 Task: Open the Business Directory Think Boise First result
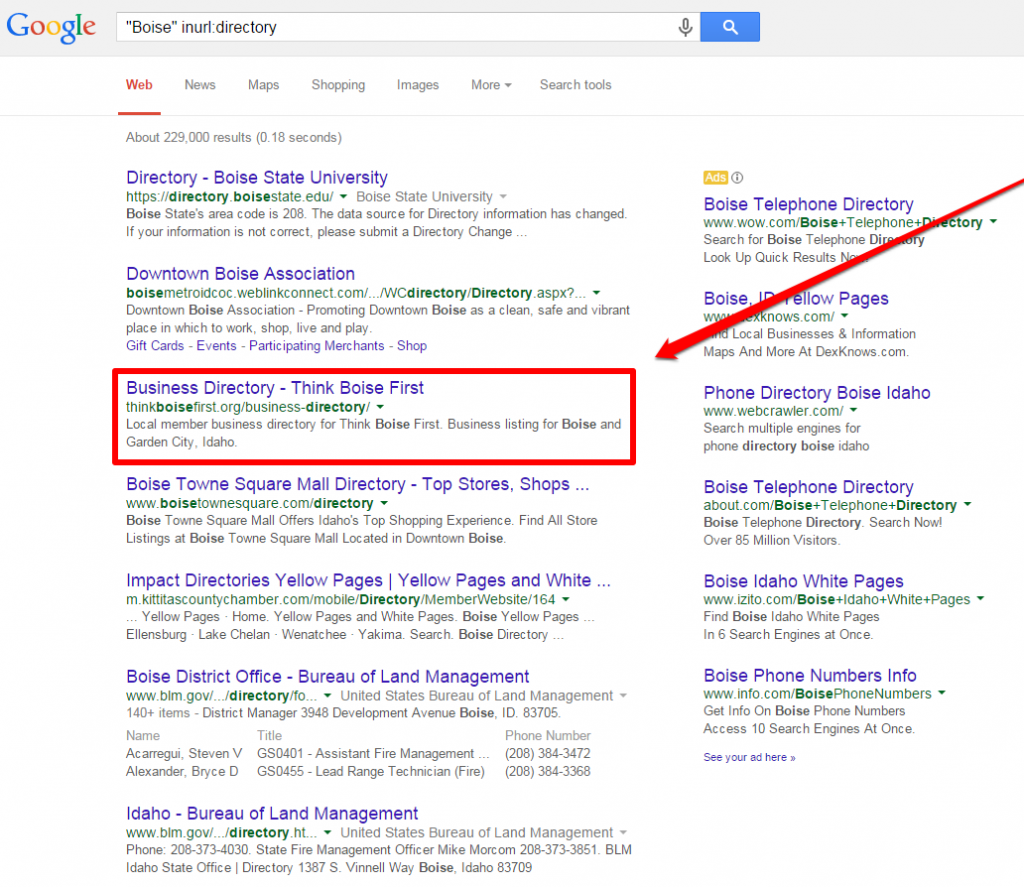(274, 388)
